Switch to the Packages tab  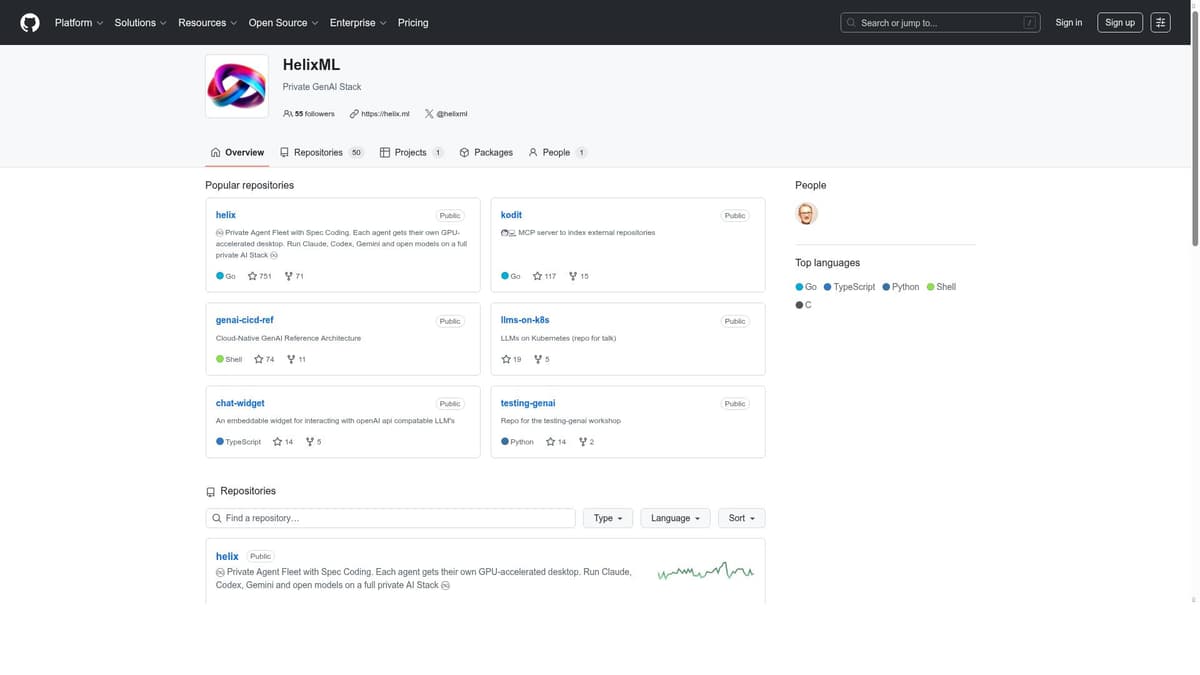[x=486, y=153]
